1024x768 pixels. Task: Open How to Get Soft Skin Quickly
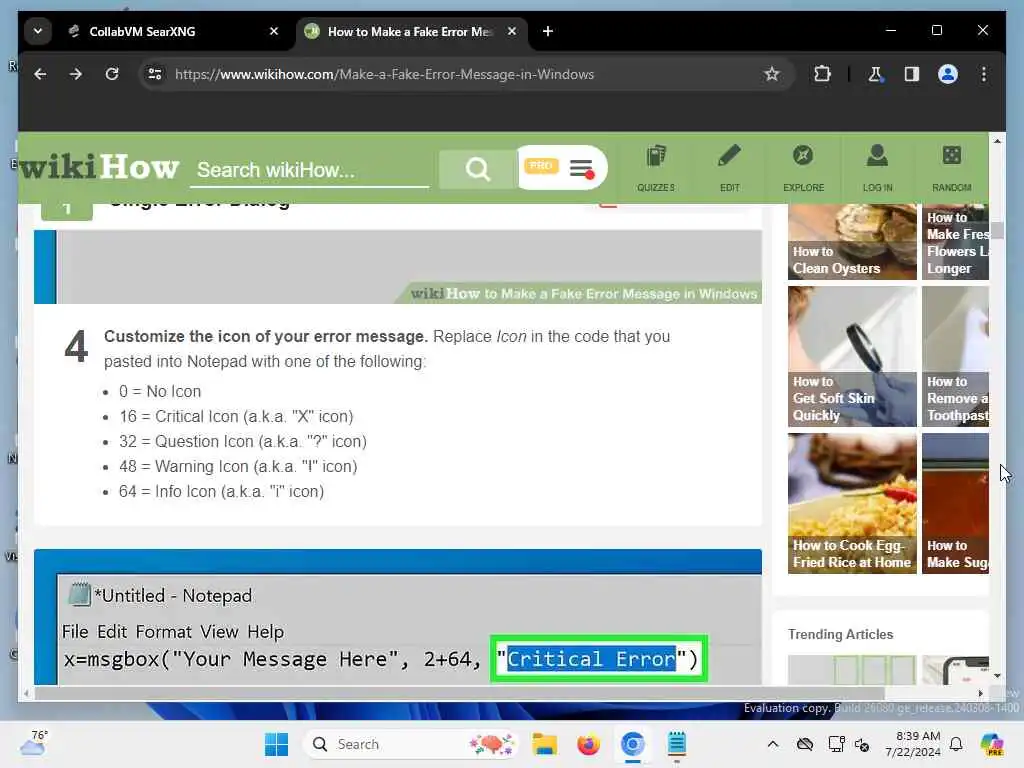pyautogui.click(x=852, y=357)
